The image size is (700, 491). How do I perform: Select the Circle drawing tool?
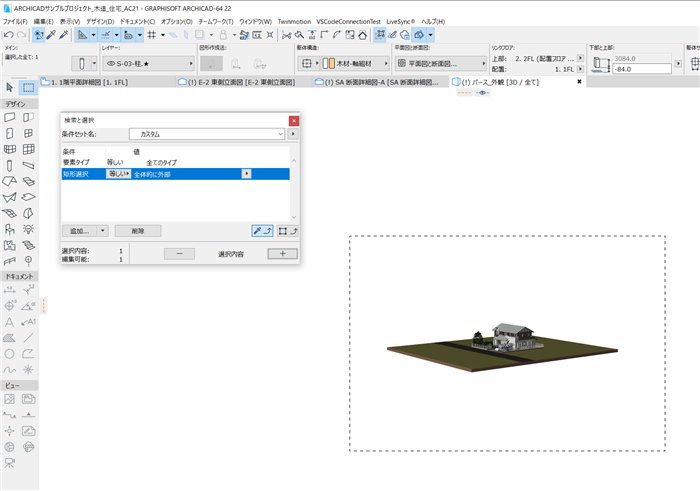click(9, 354)
